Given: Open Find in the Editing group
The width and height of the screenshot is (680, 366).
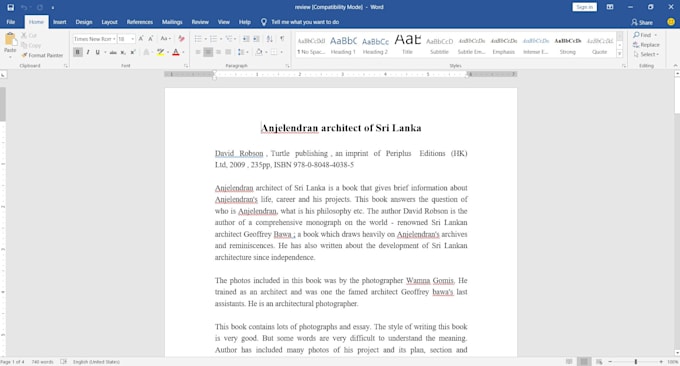Looking at the screenshot, I should click(644, 35).
